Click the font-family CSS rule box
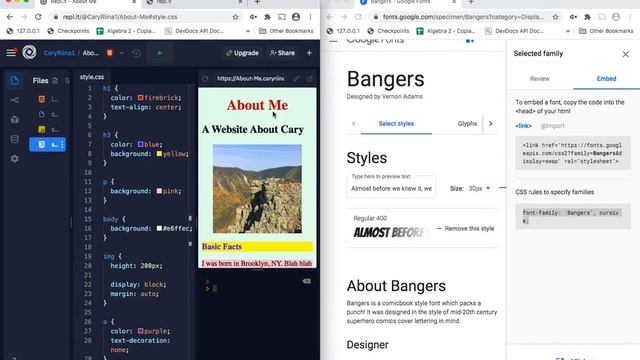 [x=573, y=216]
